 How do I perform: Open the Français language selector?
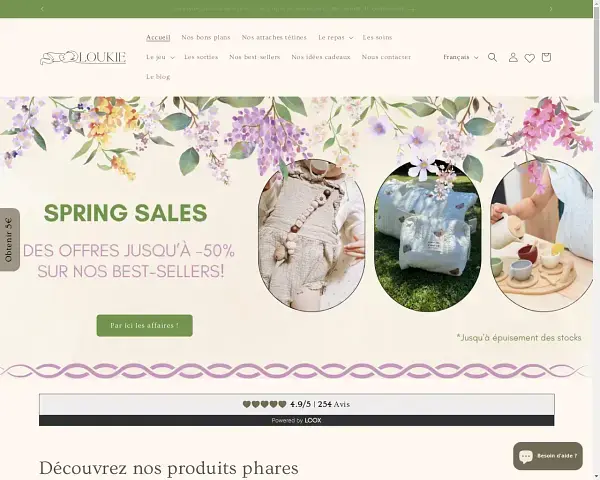(x=461, y=57)
